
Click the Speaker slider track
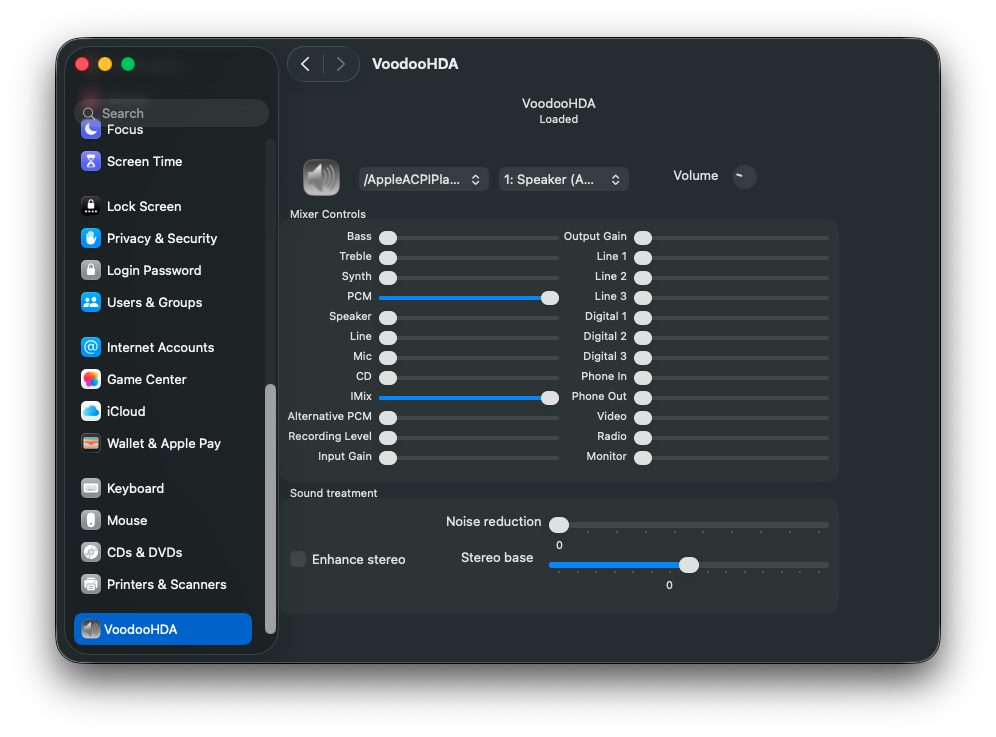(469, 318)
